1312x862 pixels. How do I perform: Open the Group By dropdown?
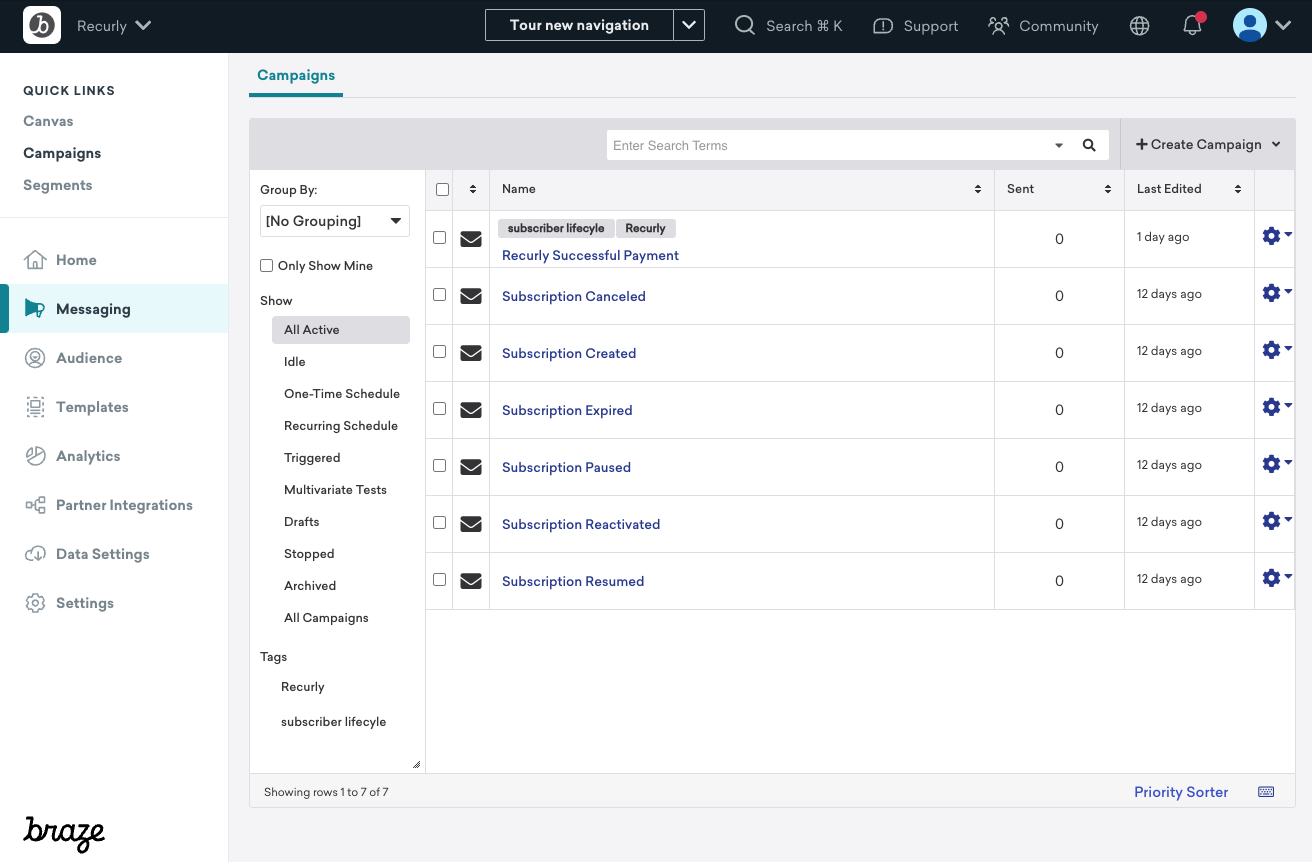(x=335, y=221)
